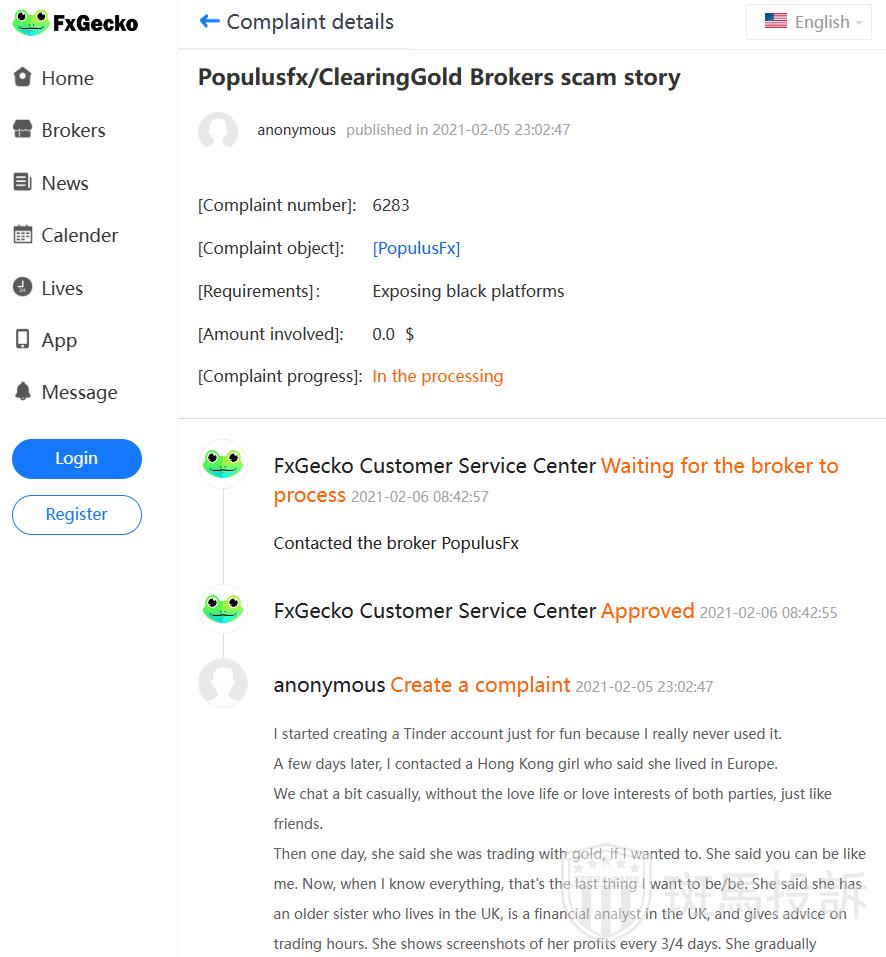Click the Message bell icon
Image resolution: width=886 pixels, height=957 pixels.
22,392
